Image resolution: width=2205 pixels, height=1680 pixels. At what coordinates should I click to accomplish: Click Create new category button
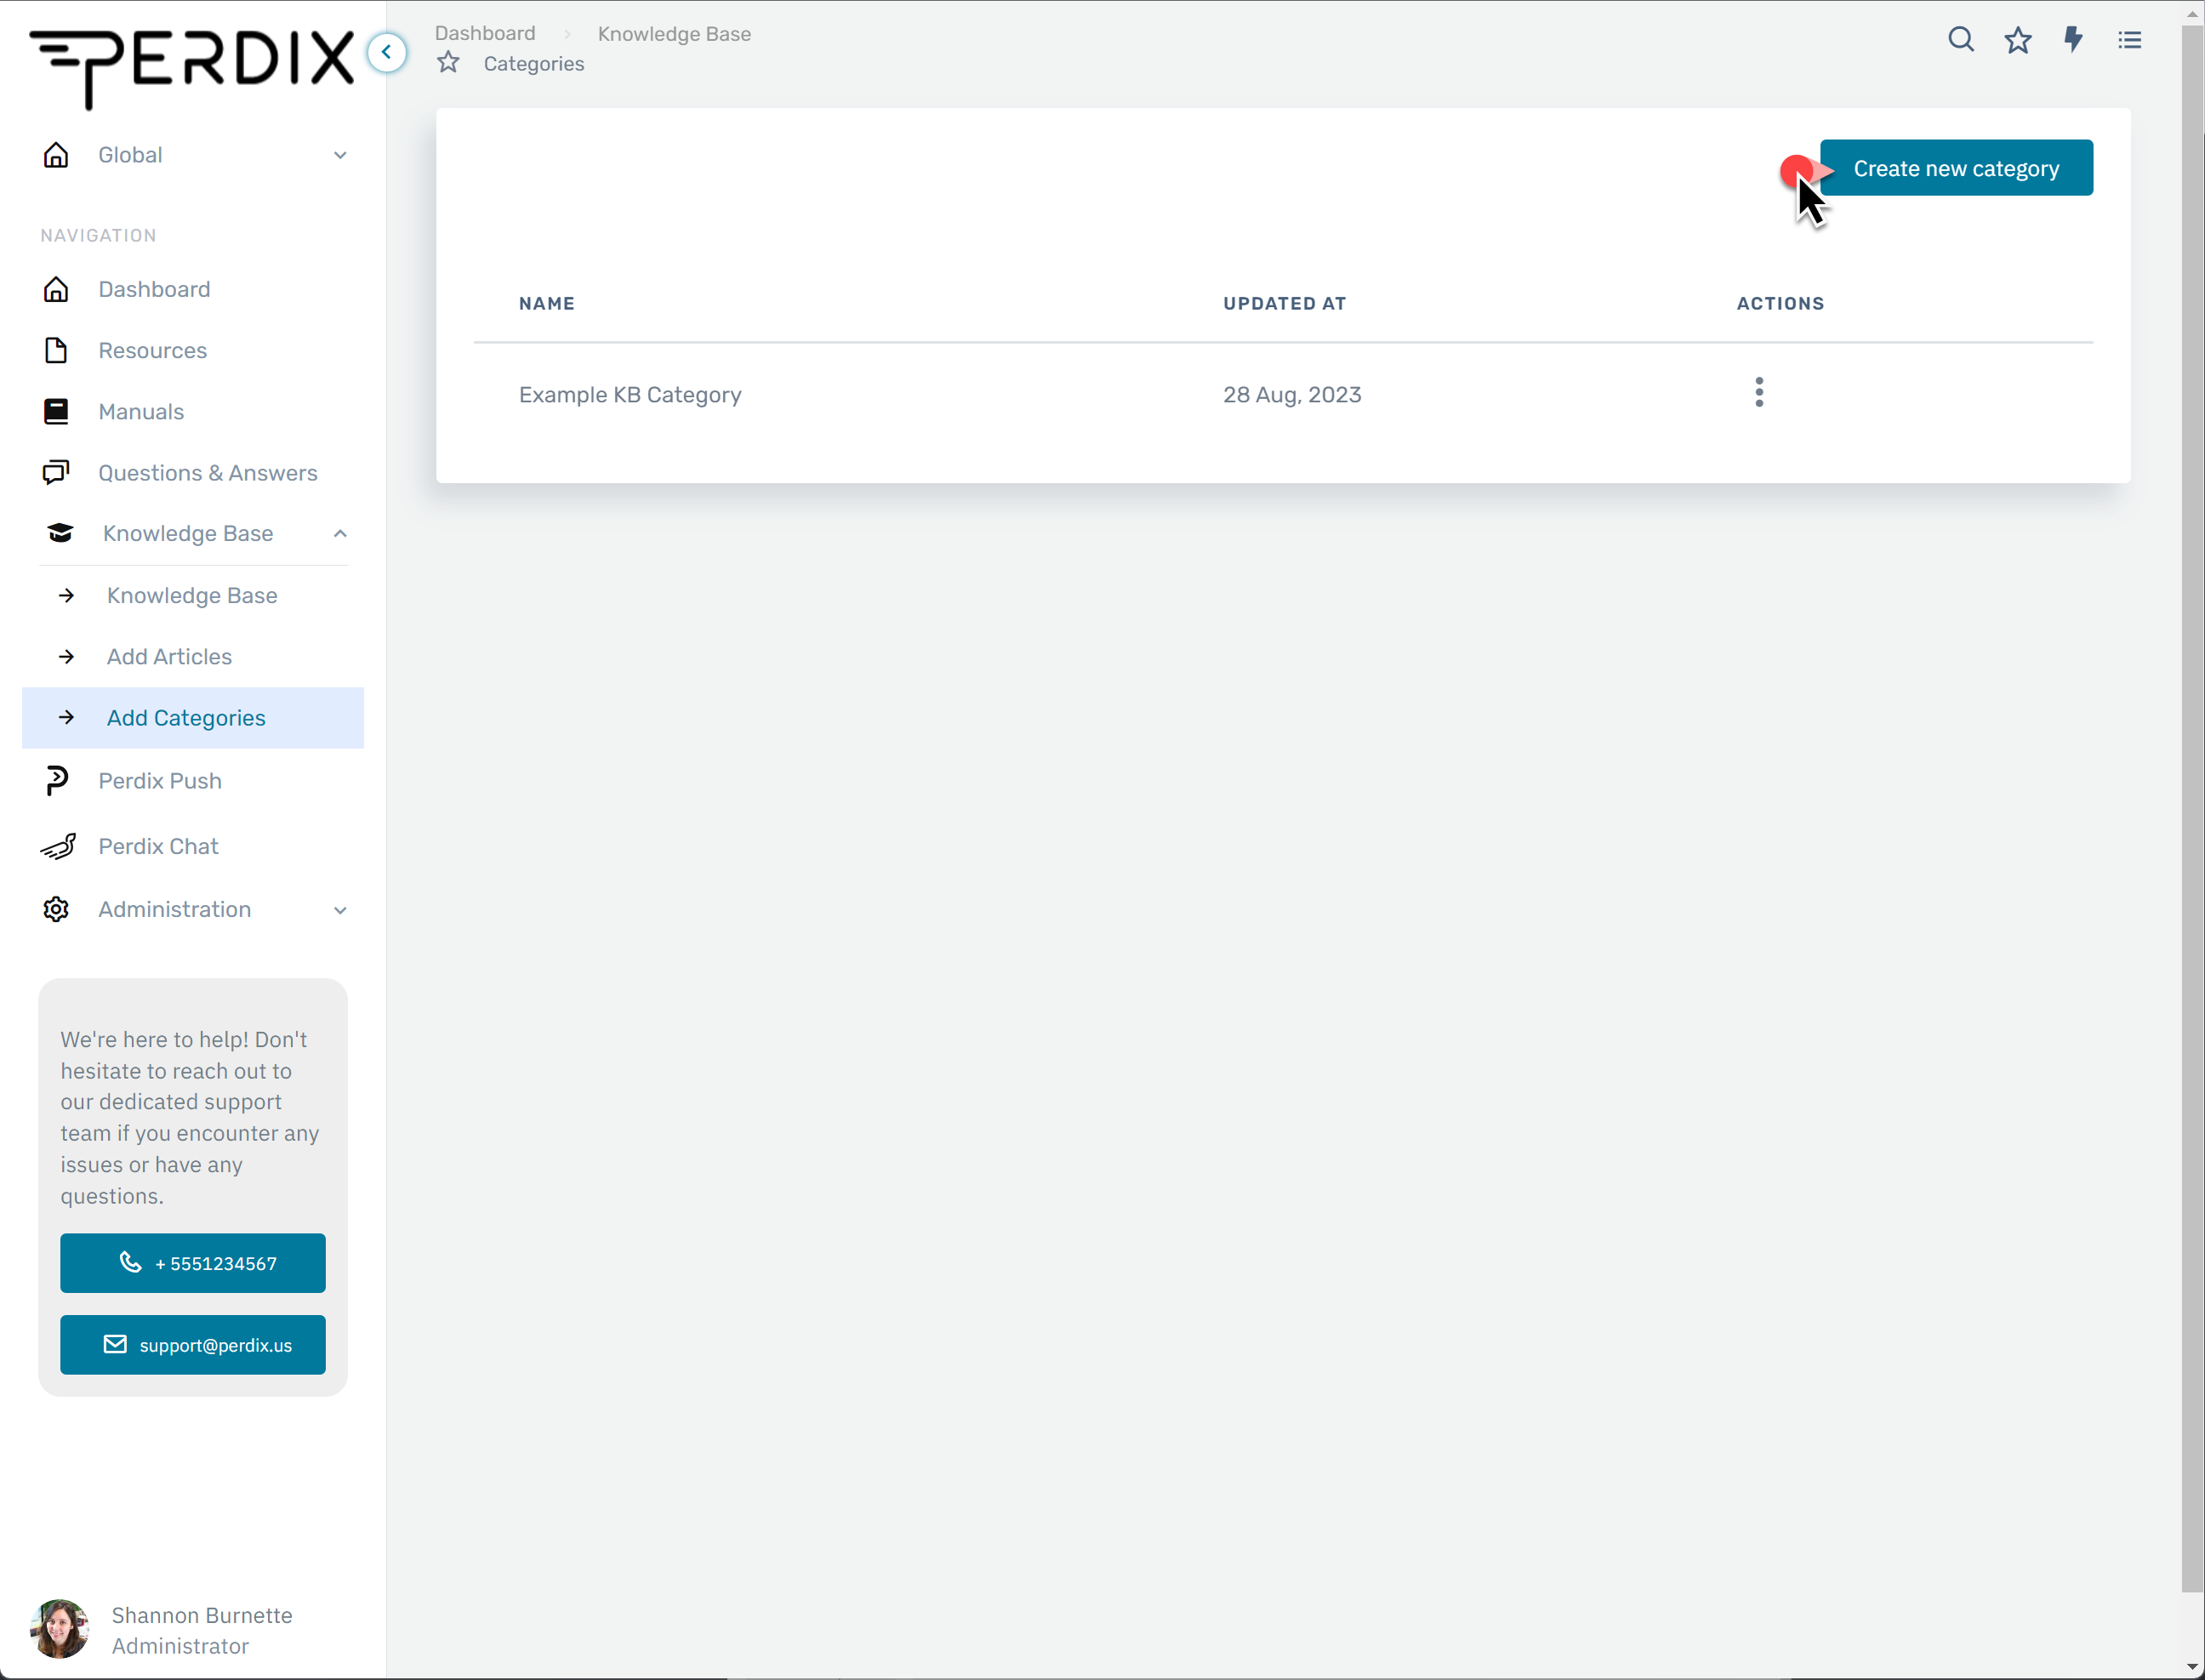click(x=1955, y=168)
